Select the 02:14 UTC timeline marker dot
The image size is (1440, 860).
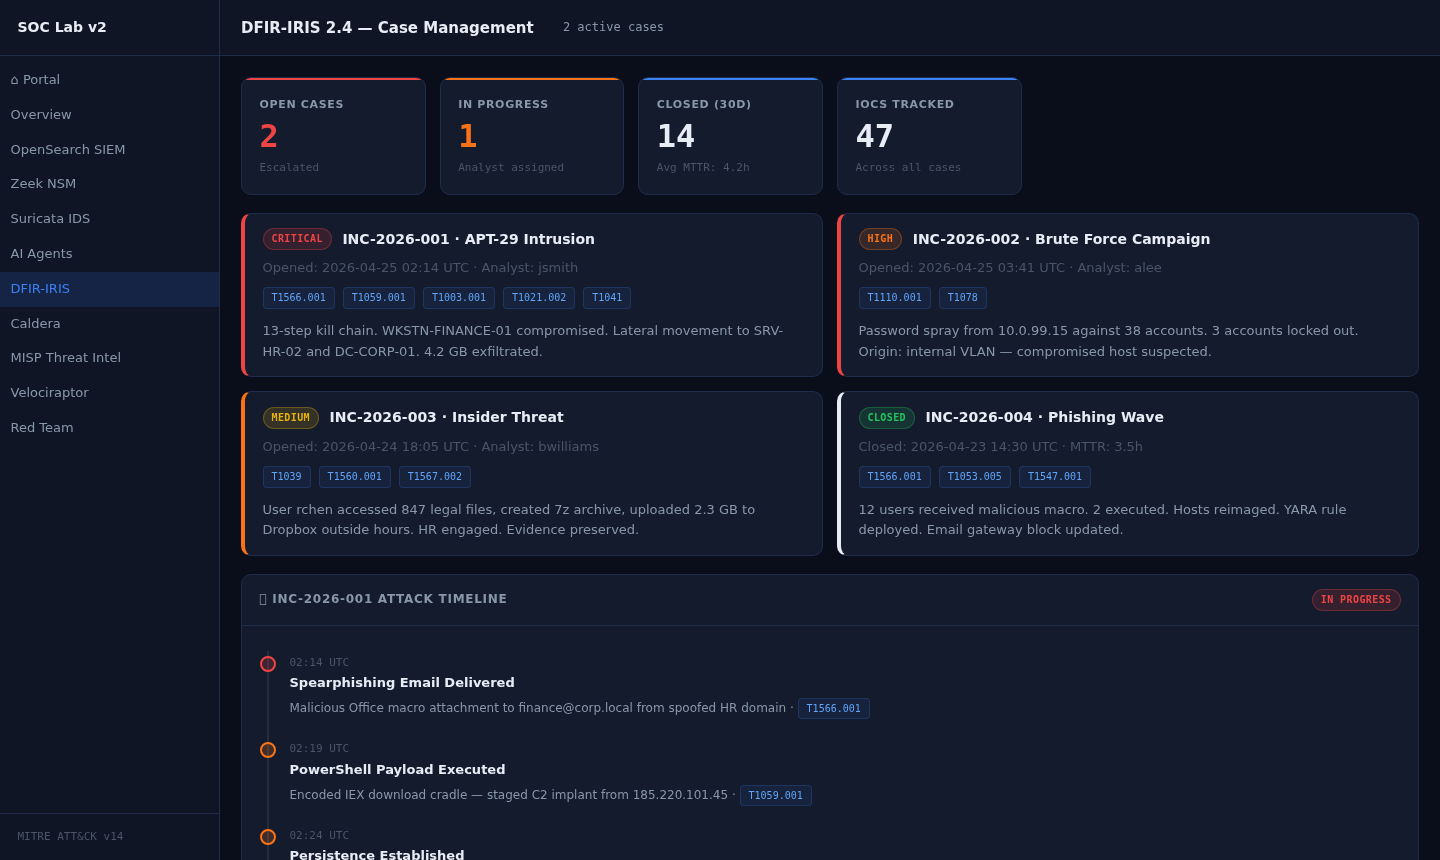[268, 664]
